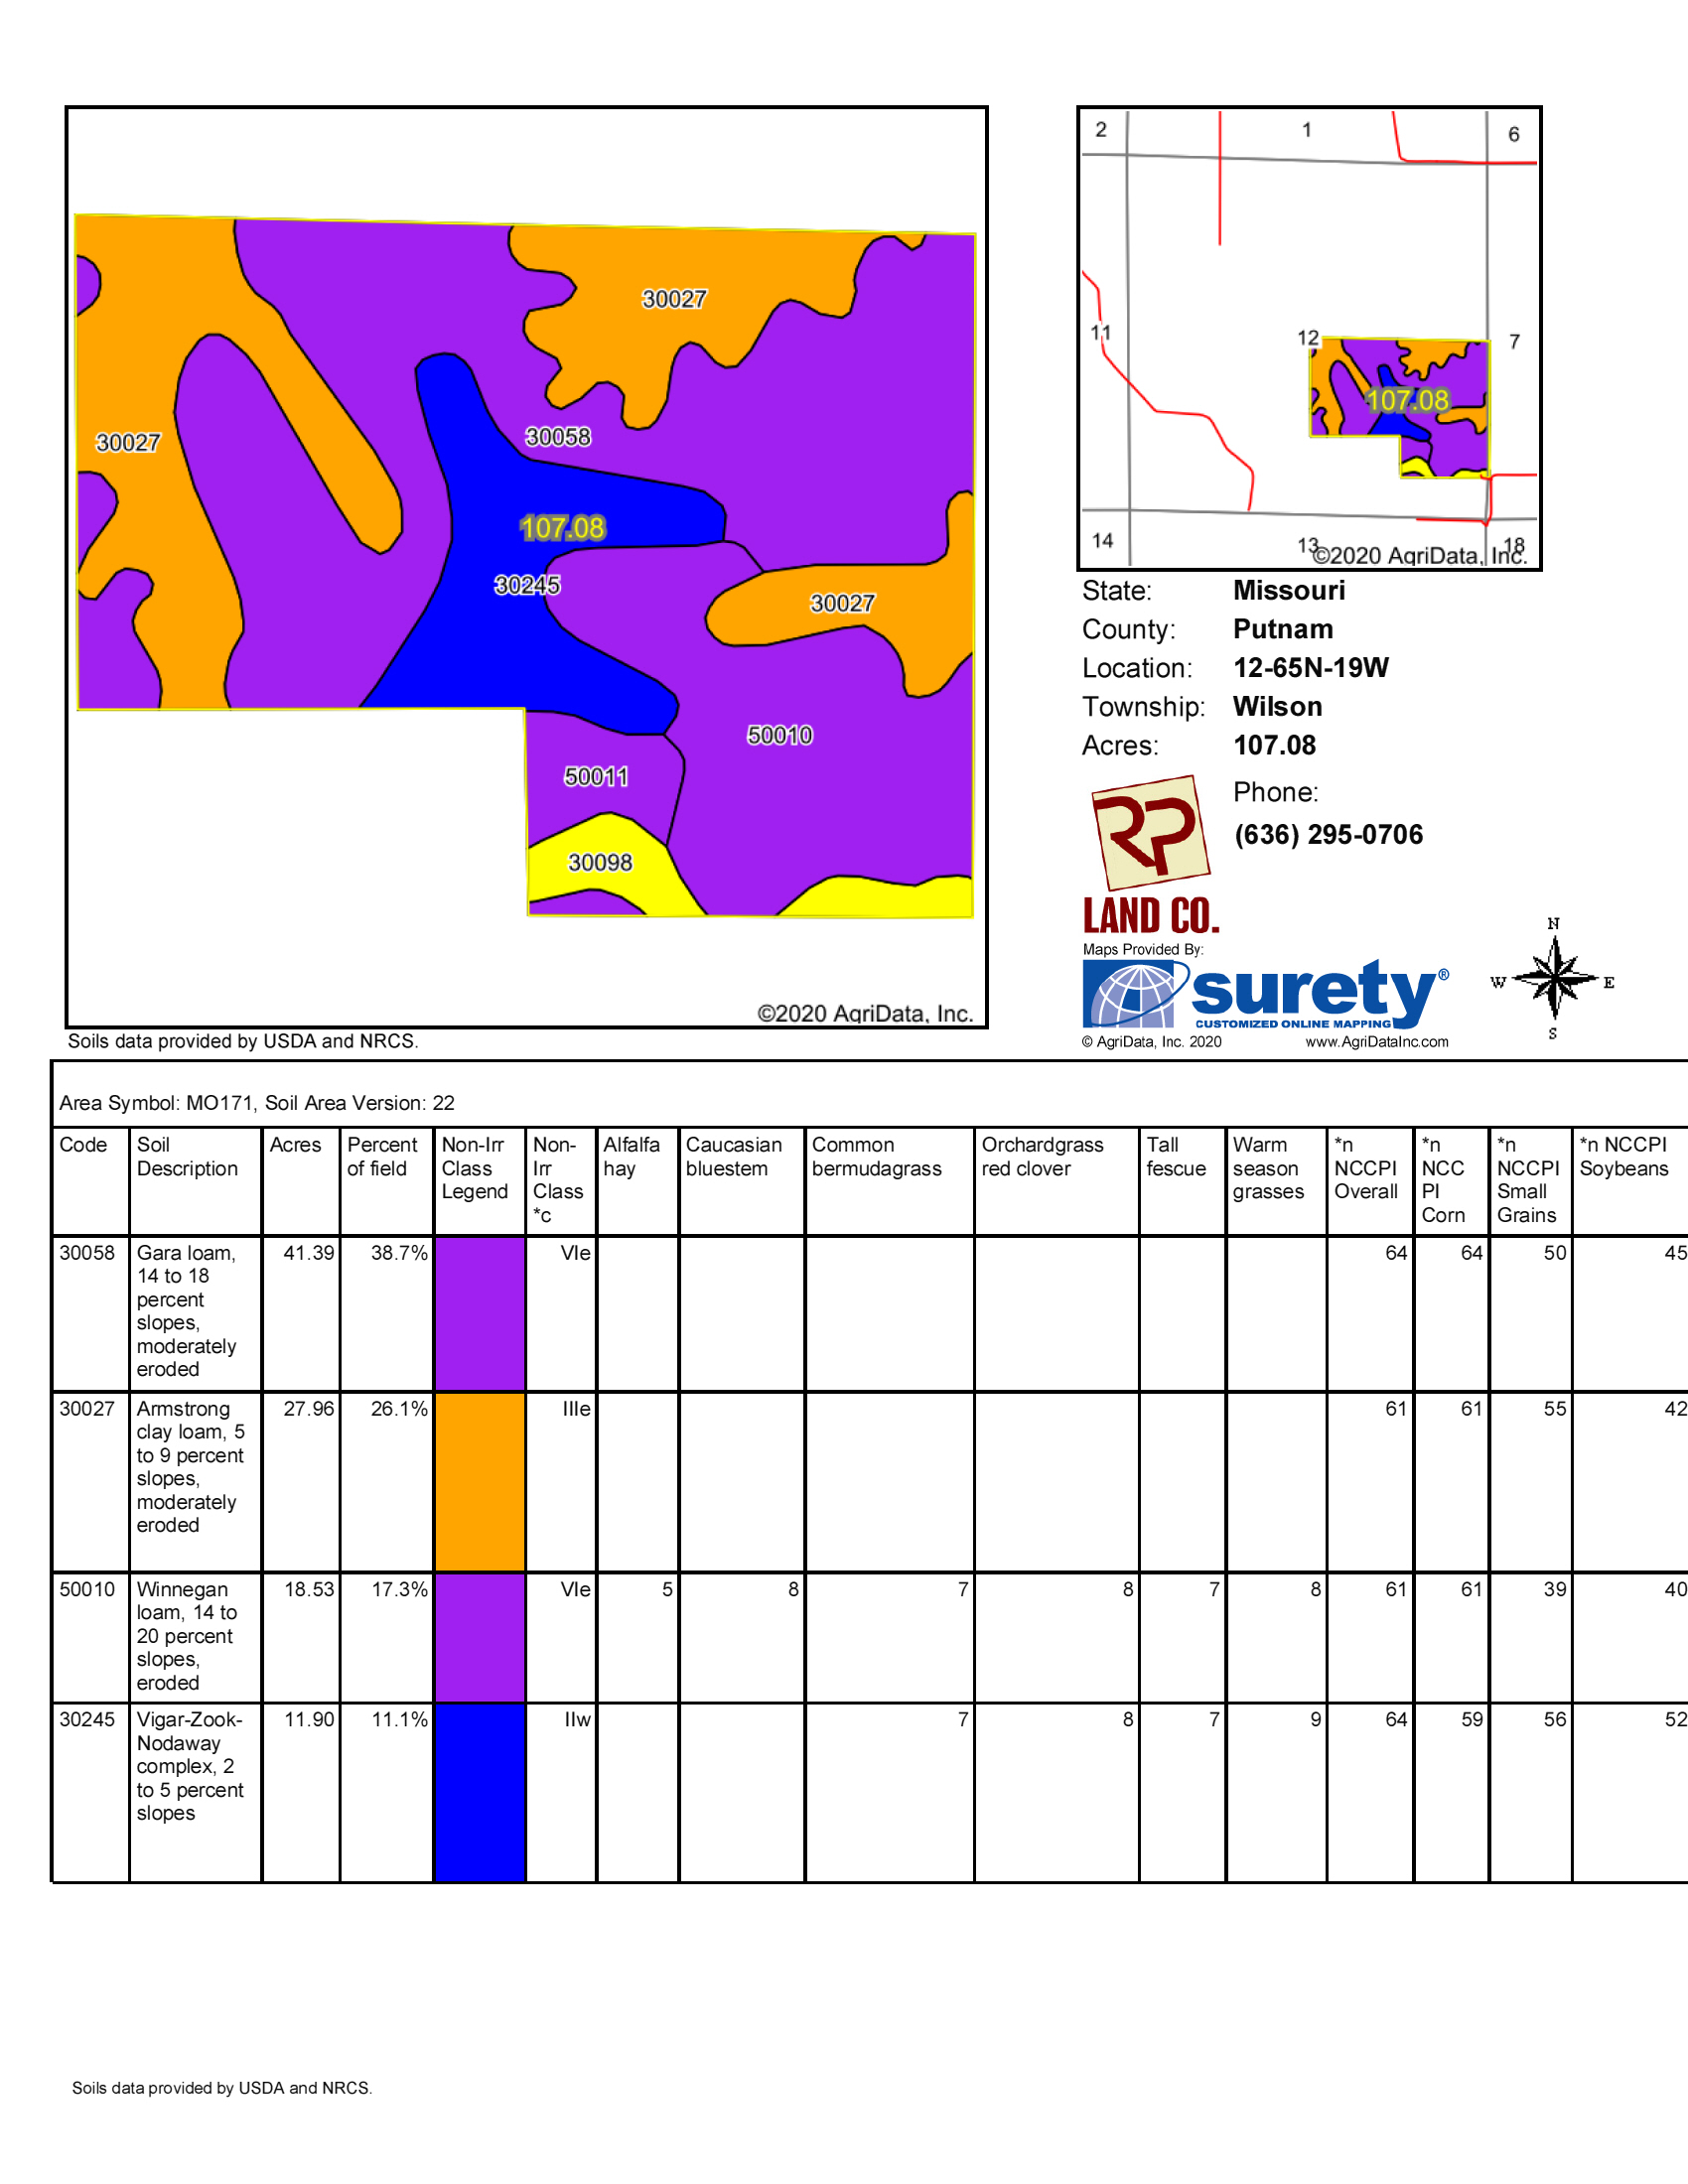The height and width of the screenshot is (2184, 1688).
Task: Click the Soil Description column header
Action: pos(187,1157)
